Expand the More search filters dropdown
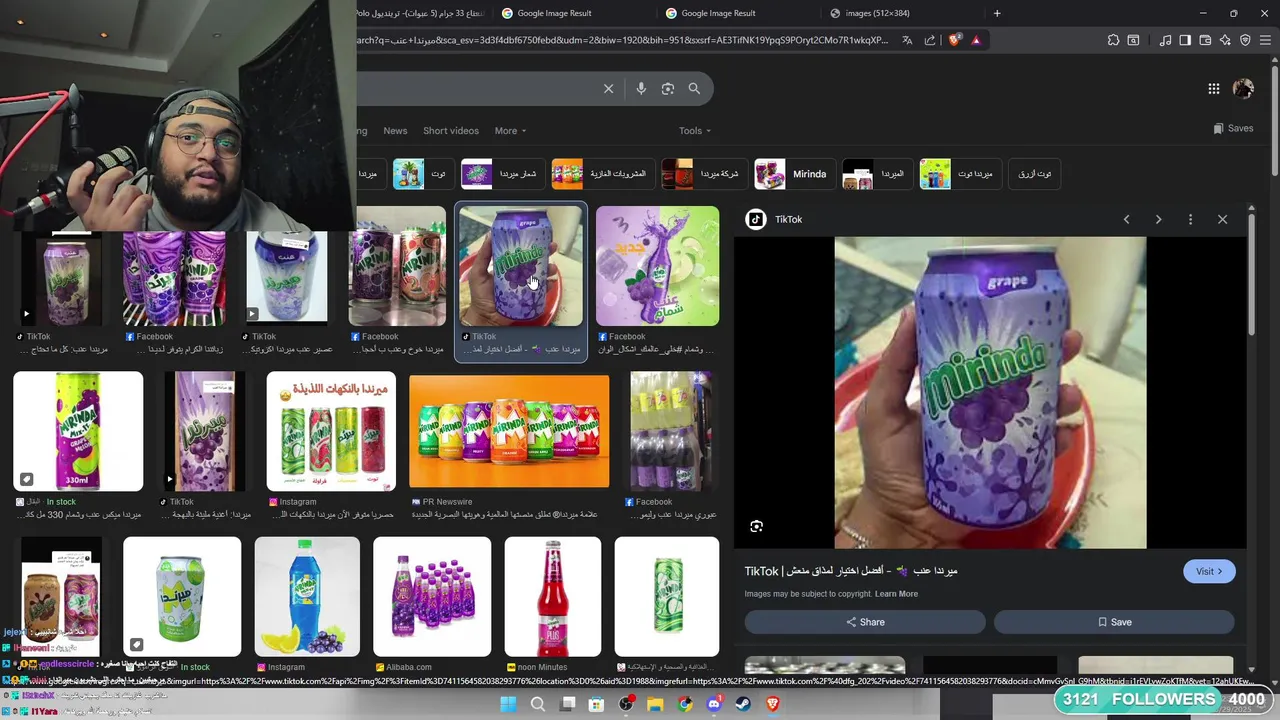The image size is (1280, 720). [x=510, y=131]
